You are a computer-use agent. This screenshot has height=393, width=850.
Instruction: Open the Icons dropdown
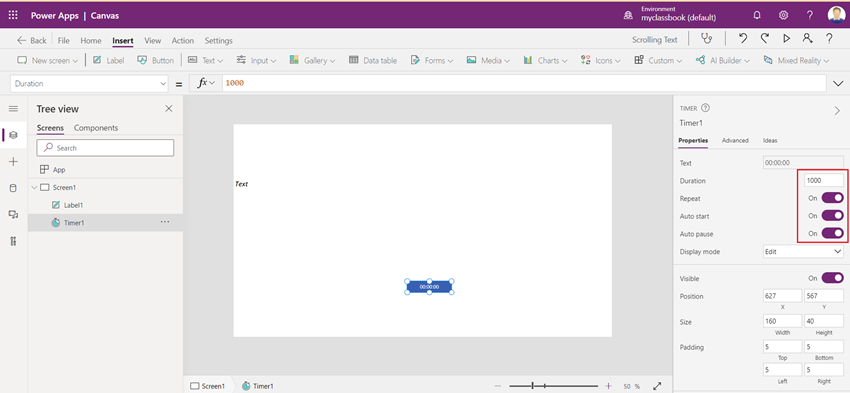click(x=601, y=61)
